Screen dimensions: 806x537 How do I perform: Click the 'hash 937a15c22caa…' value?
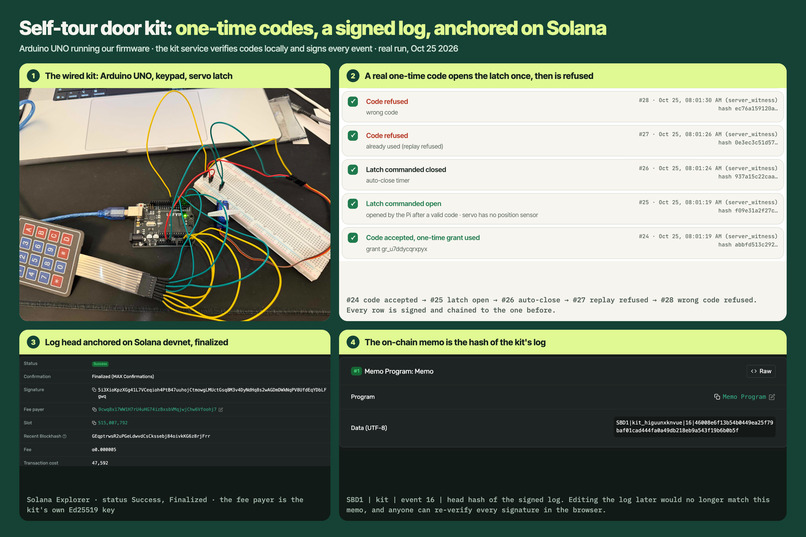click(748, 176)
